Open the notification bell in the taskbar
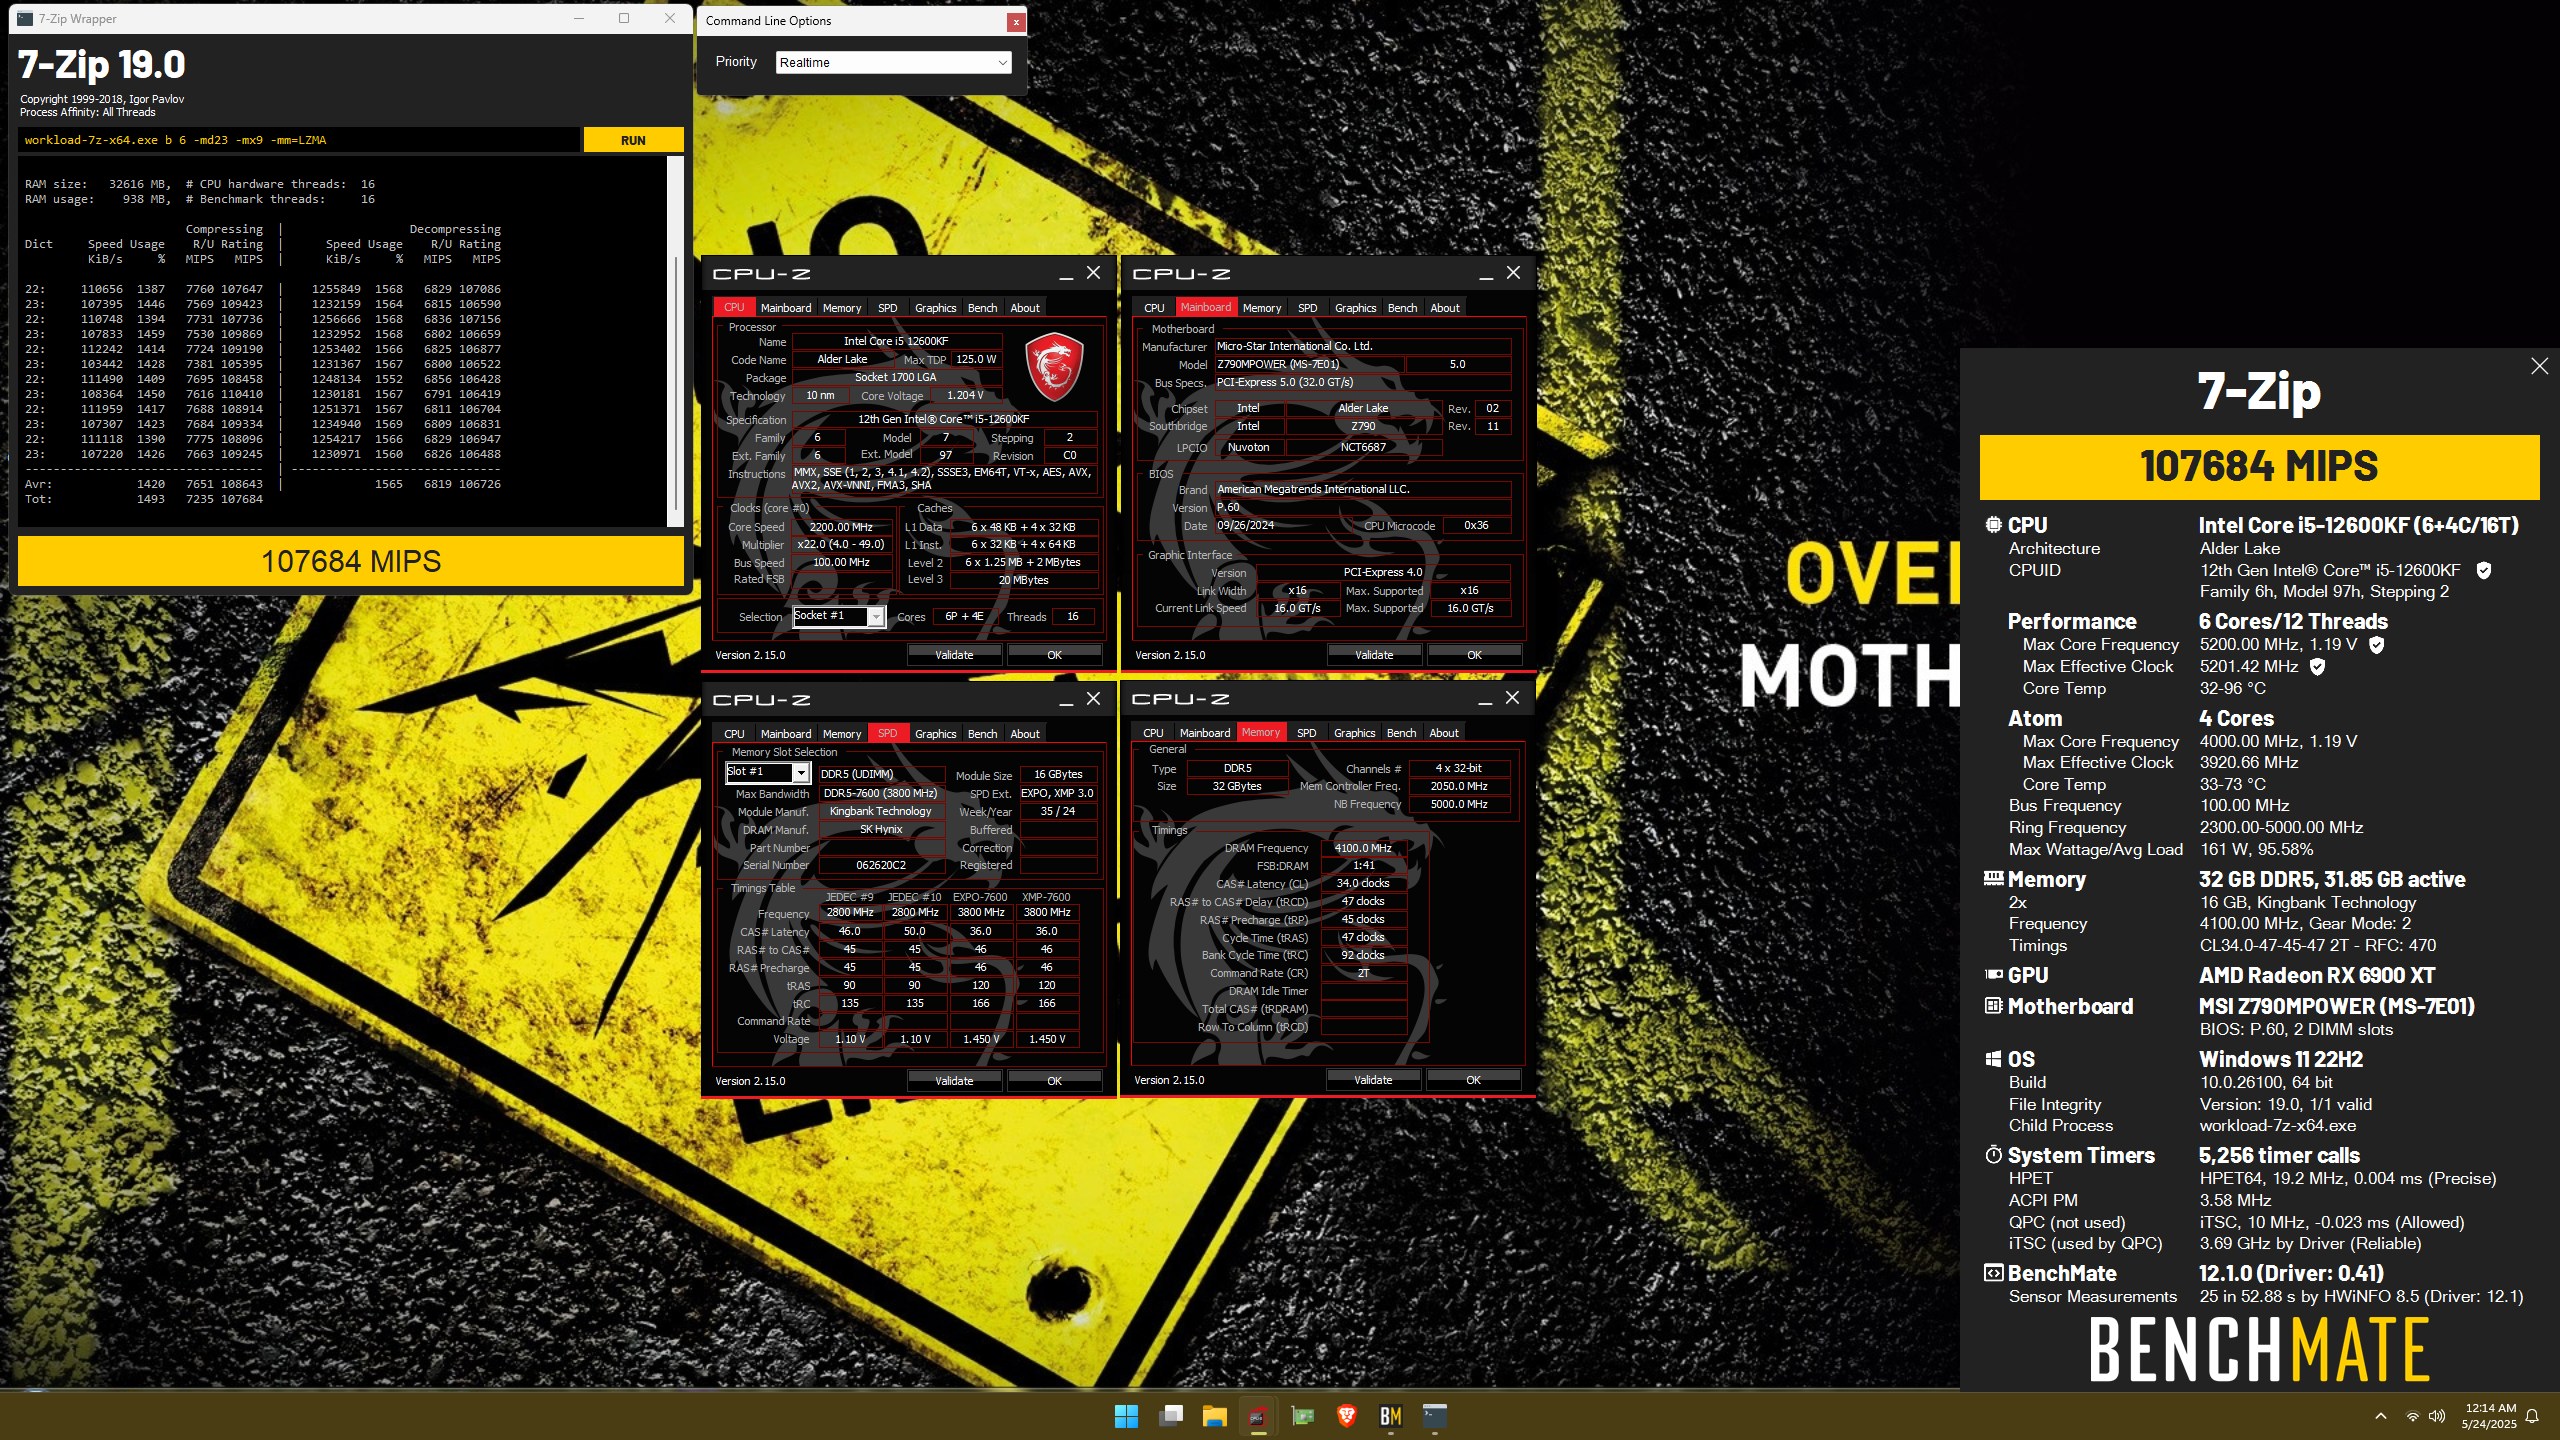 pyautogui.click(x=2532, y=1416)
